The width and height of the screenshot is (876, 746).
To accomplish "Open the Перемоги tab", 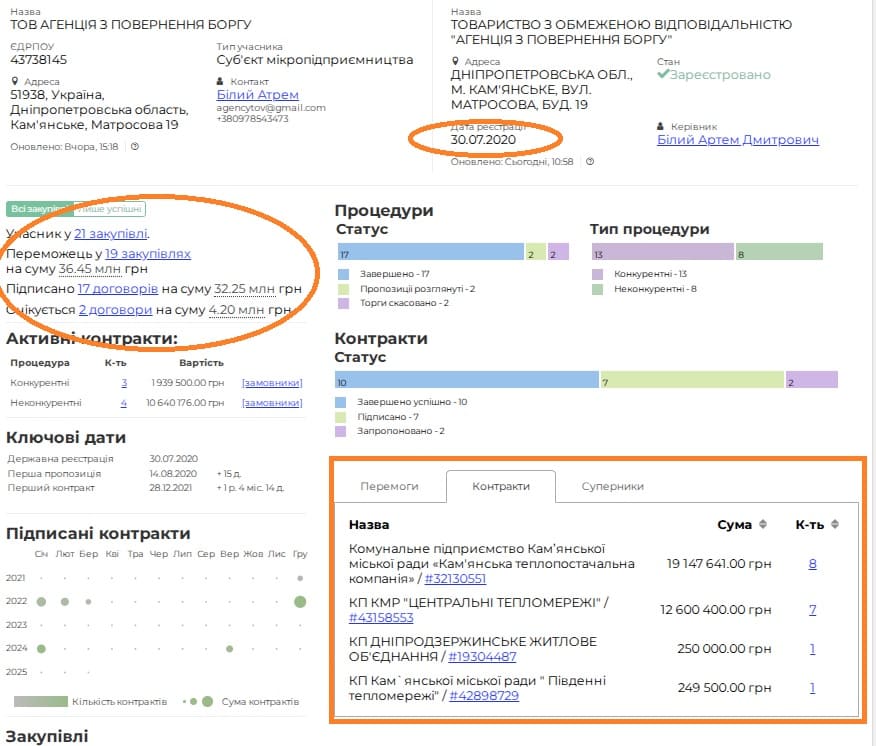I will [x=389, y=487].
